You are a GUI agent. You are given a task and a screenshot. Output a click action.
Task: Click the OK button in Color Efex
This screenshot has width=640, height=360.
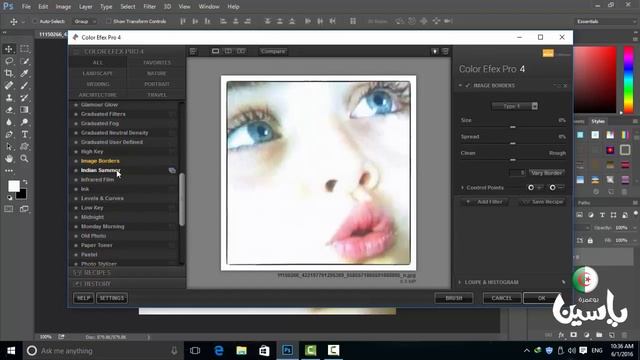tap(541, 298)
